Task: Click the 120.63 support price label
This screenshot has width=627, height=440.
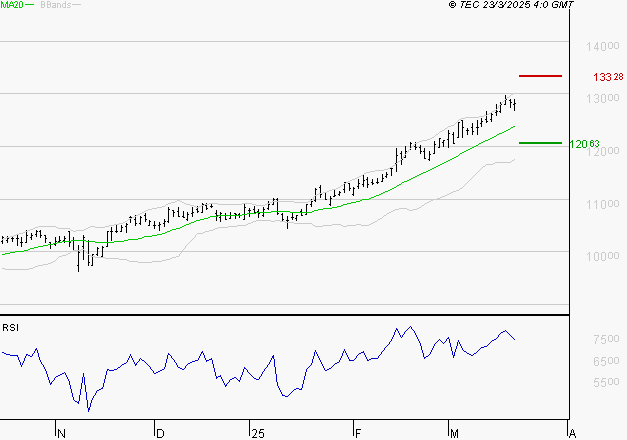Action: click(x=584, y=144)
